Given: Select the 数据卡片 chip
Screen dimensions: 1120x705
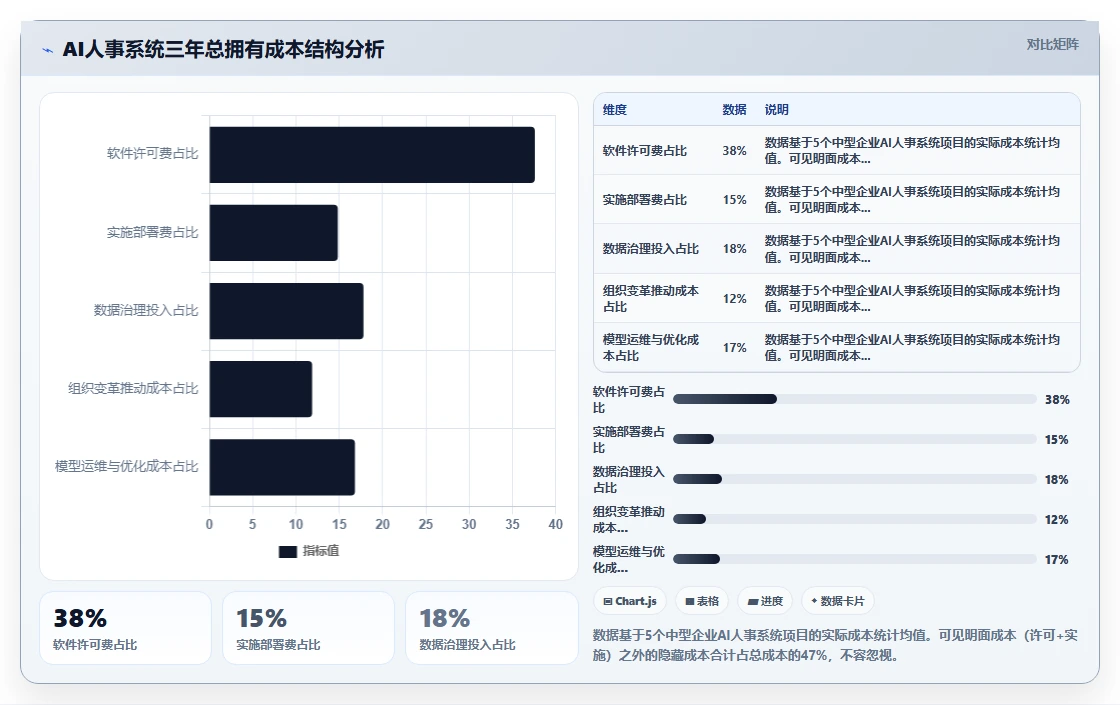Looking at the screenshot, I should pyautogui.click(x=837, y=601).
